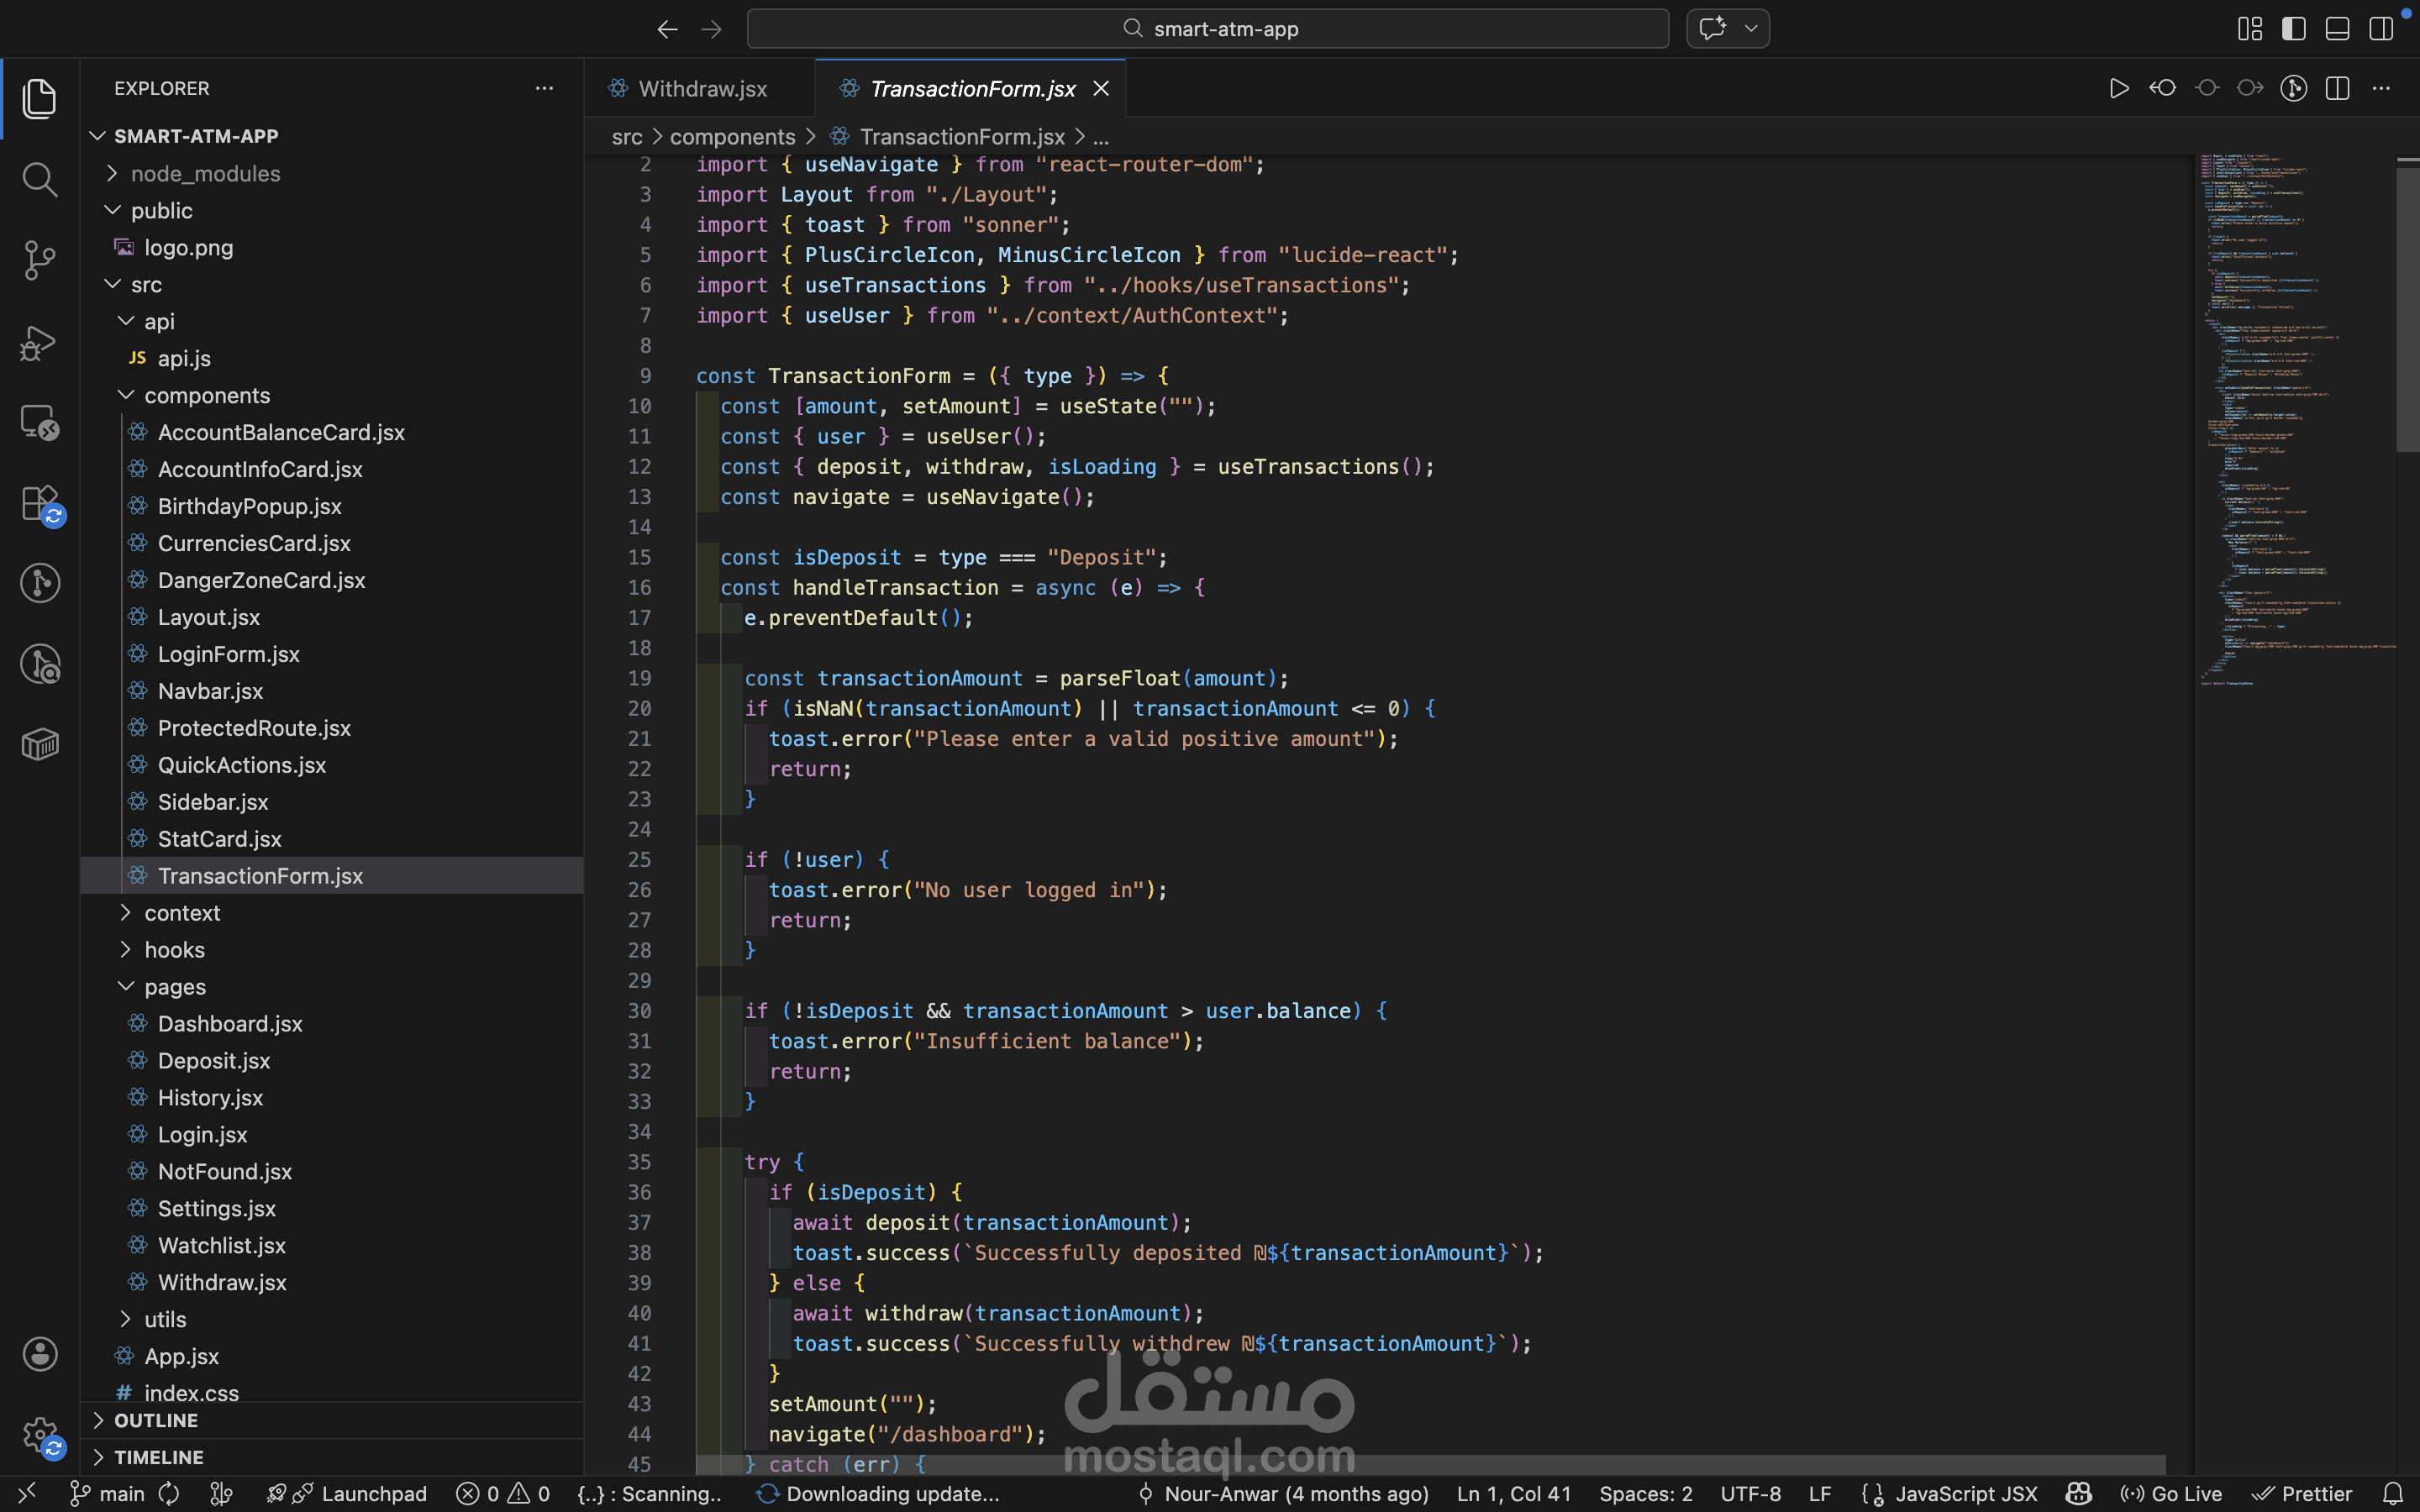
Task: Open Dashboard.jsx from the explorer
Action: [x=229, y=1023]
